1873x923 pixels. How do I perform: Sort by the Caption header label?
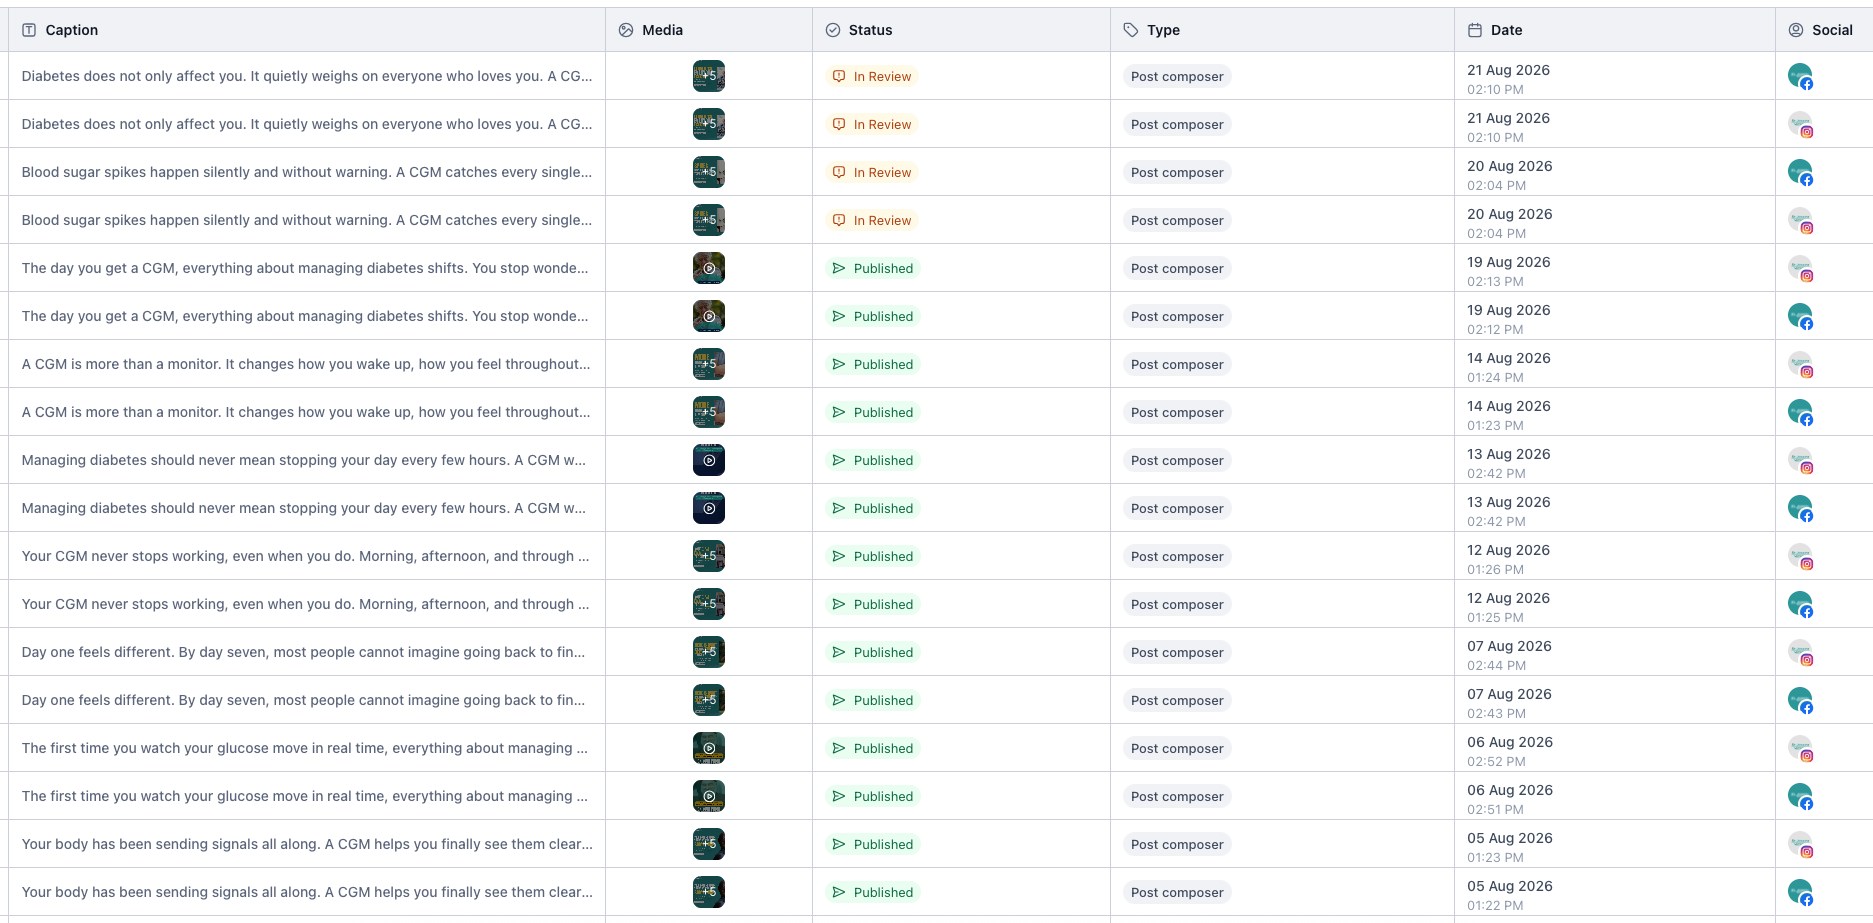[72, 30]
